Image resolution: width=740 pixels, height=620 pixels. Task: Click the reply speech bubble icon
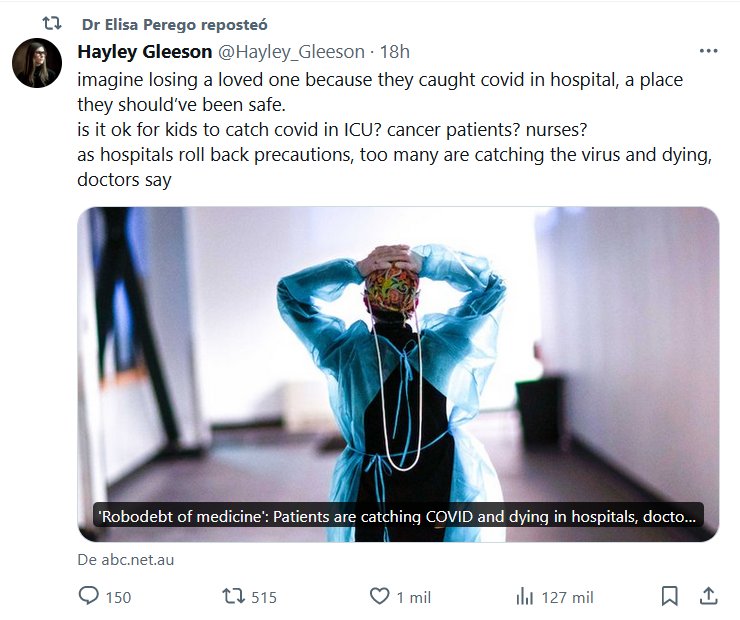click(x=89, y=596)
